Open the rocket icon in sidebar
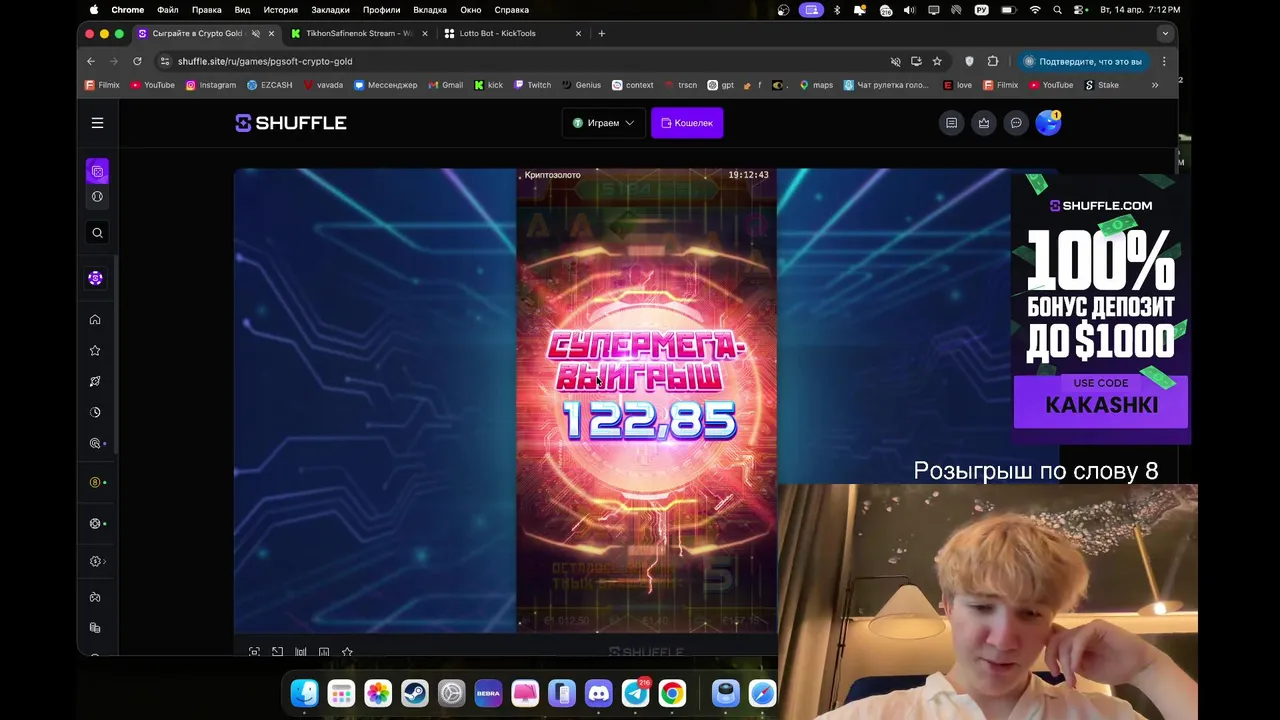Screen dimensions: 1280x720 coord(95,382)
